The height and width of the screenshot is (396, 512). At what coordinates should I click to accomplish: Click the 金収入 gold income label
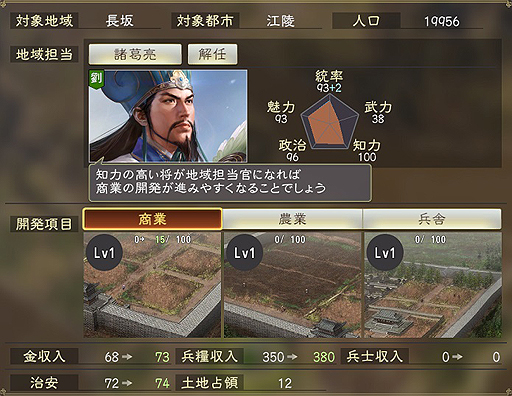coord(44,356)
